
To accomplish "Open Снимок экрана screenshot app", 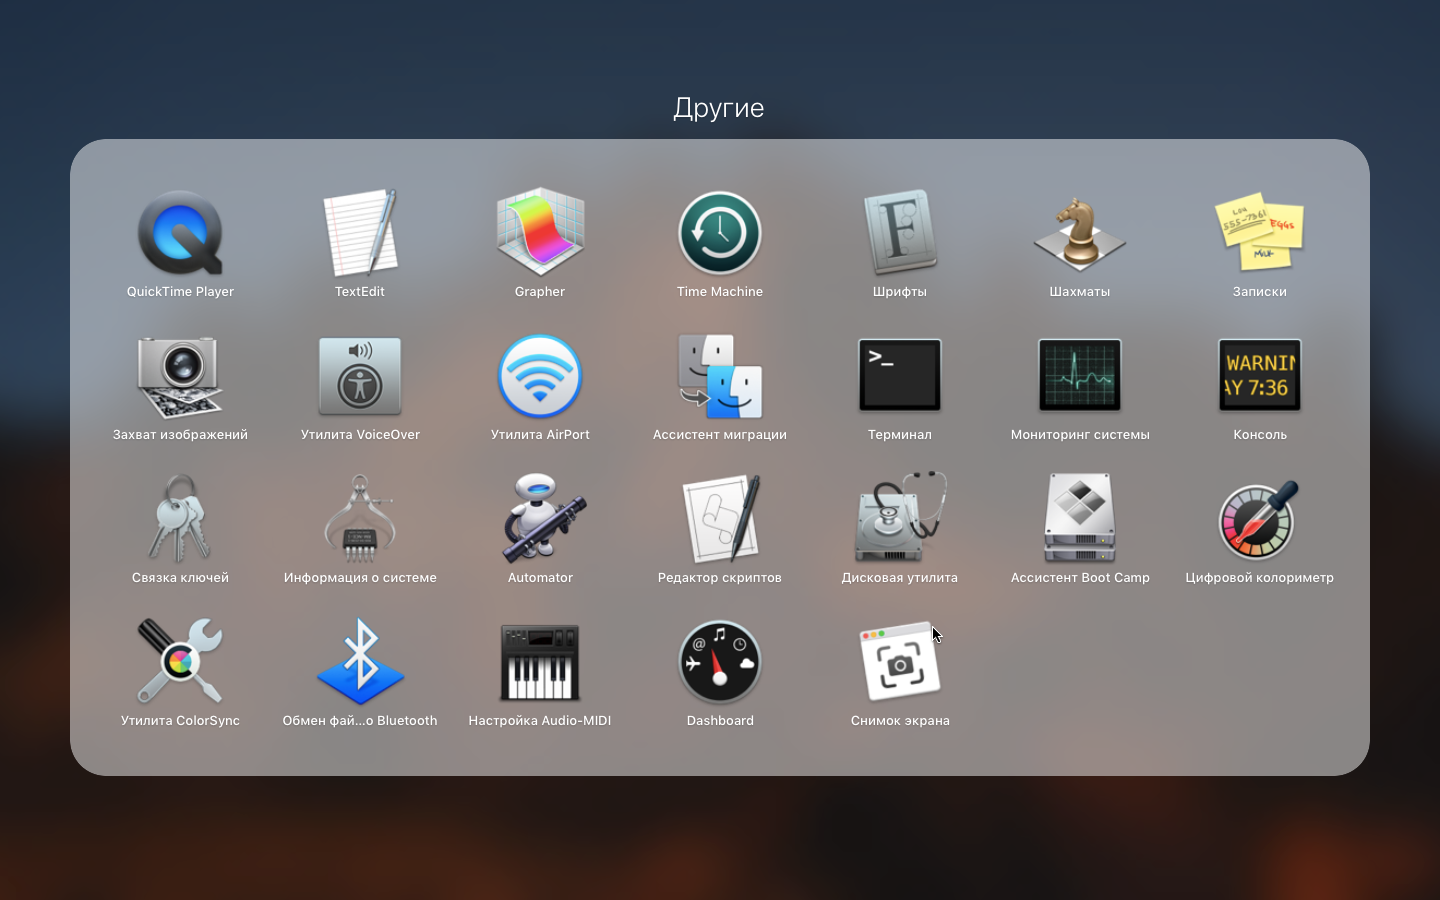I will pos(900,662).
